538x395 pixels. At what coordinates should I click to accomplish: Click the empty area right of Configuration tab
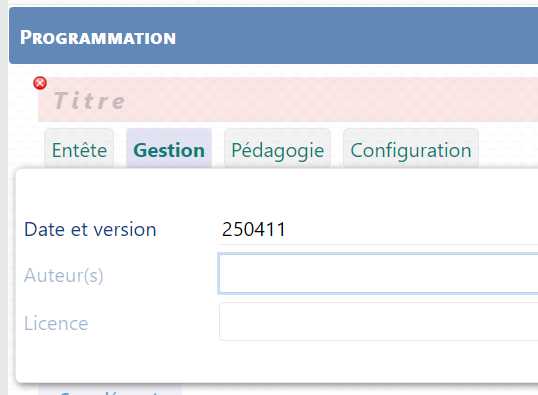coord(508,148)
